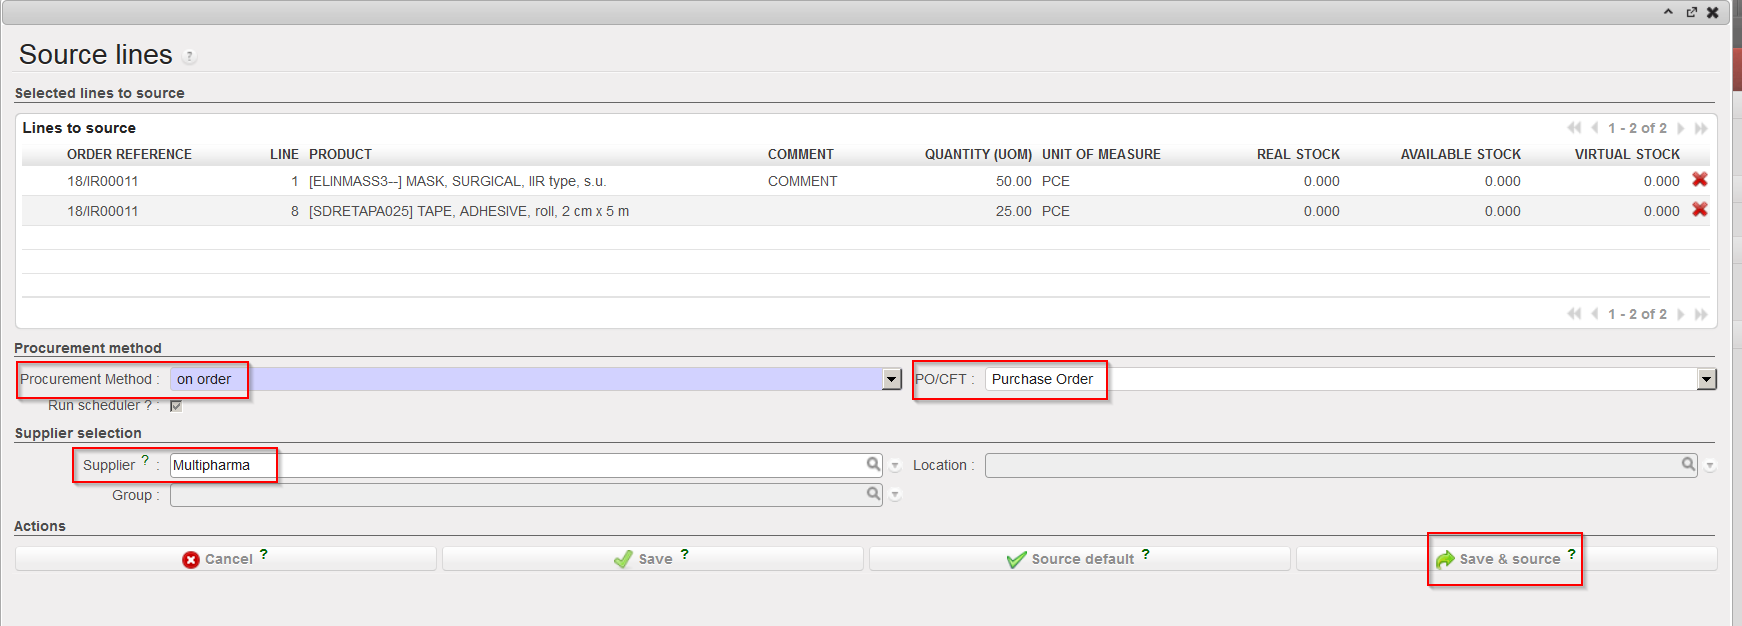The image size is (1742, 626).
Task: Delete the MASK, SURGICAL line with red X
Action: (x=1699, y=180)
